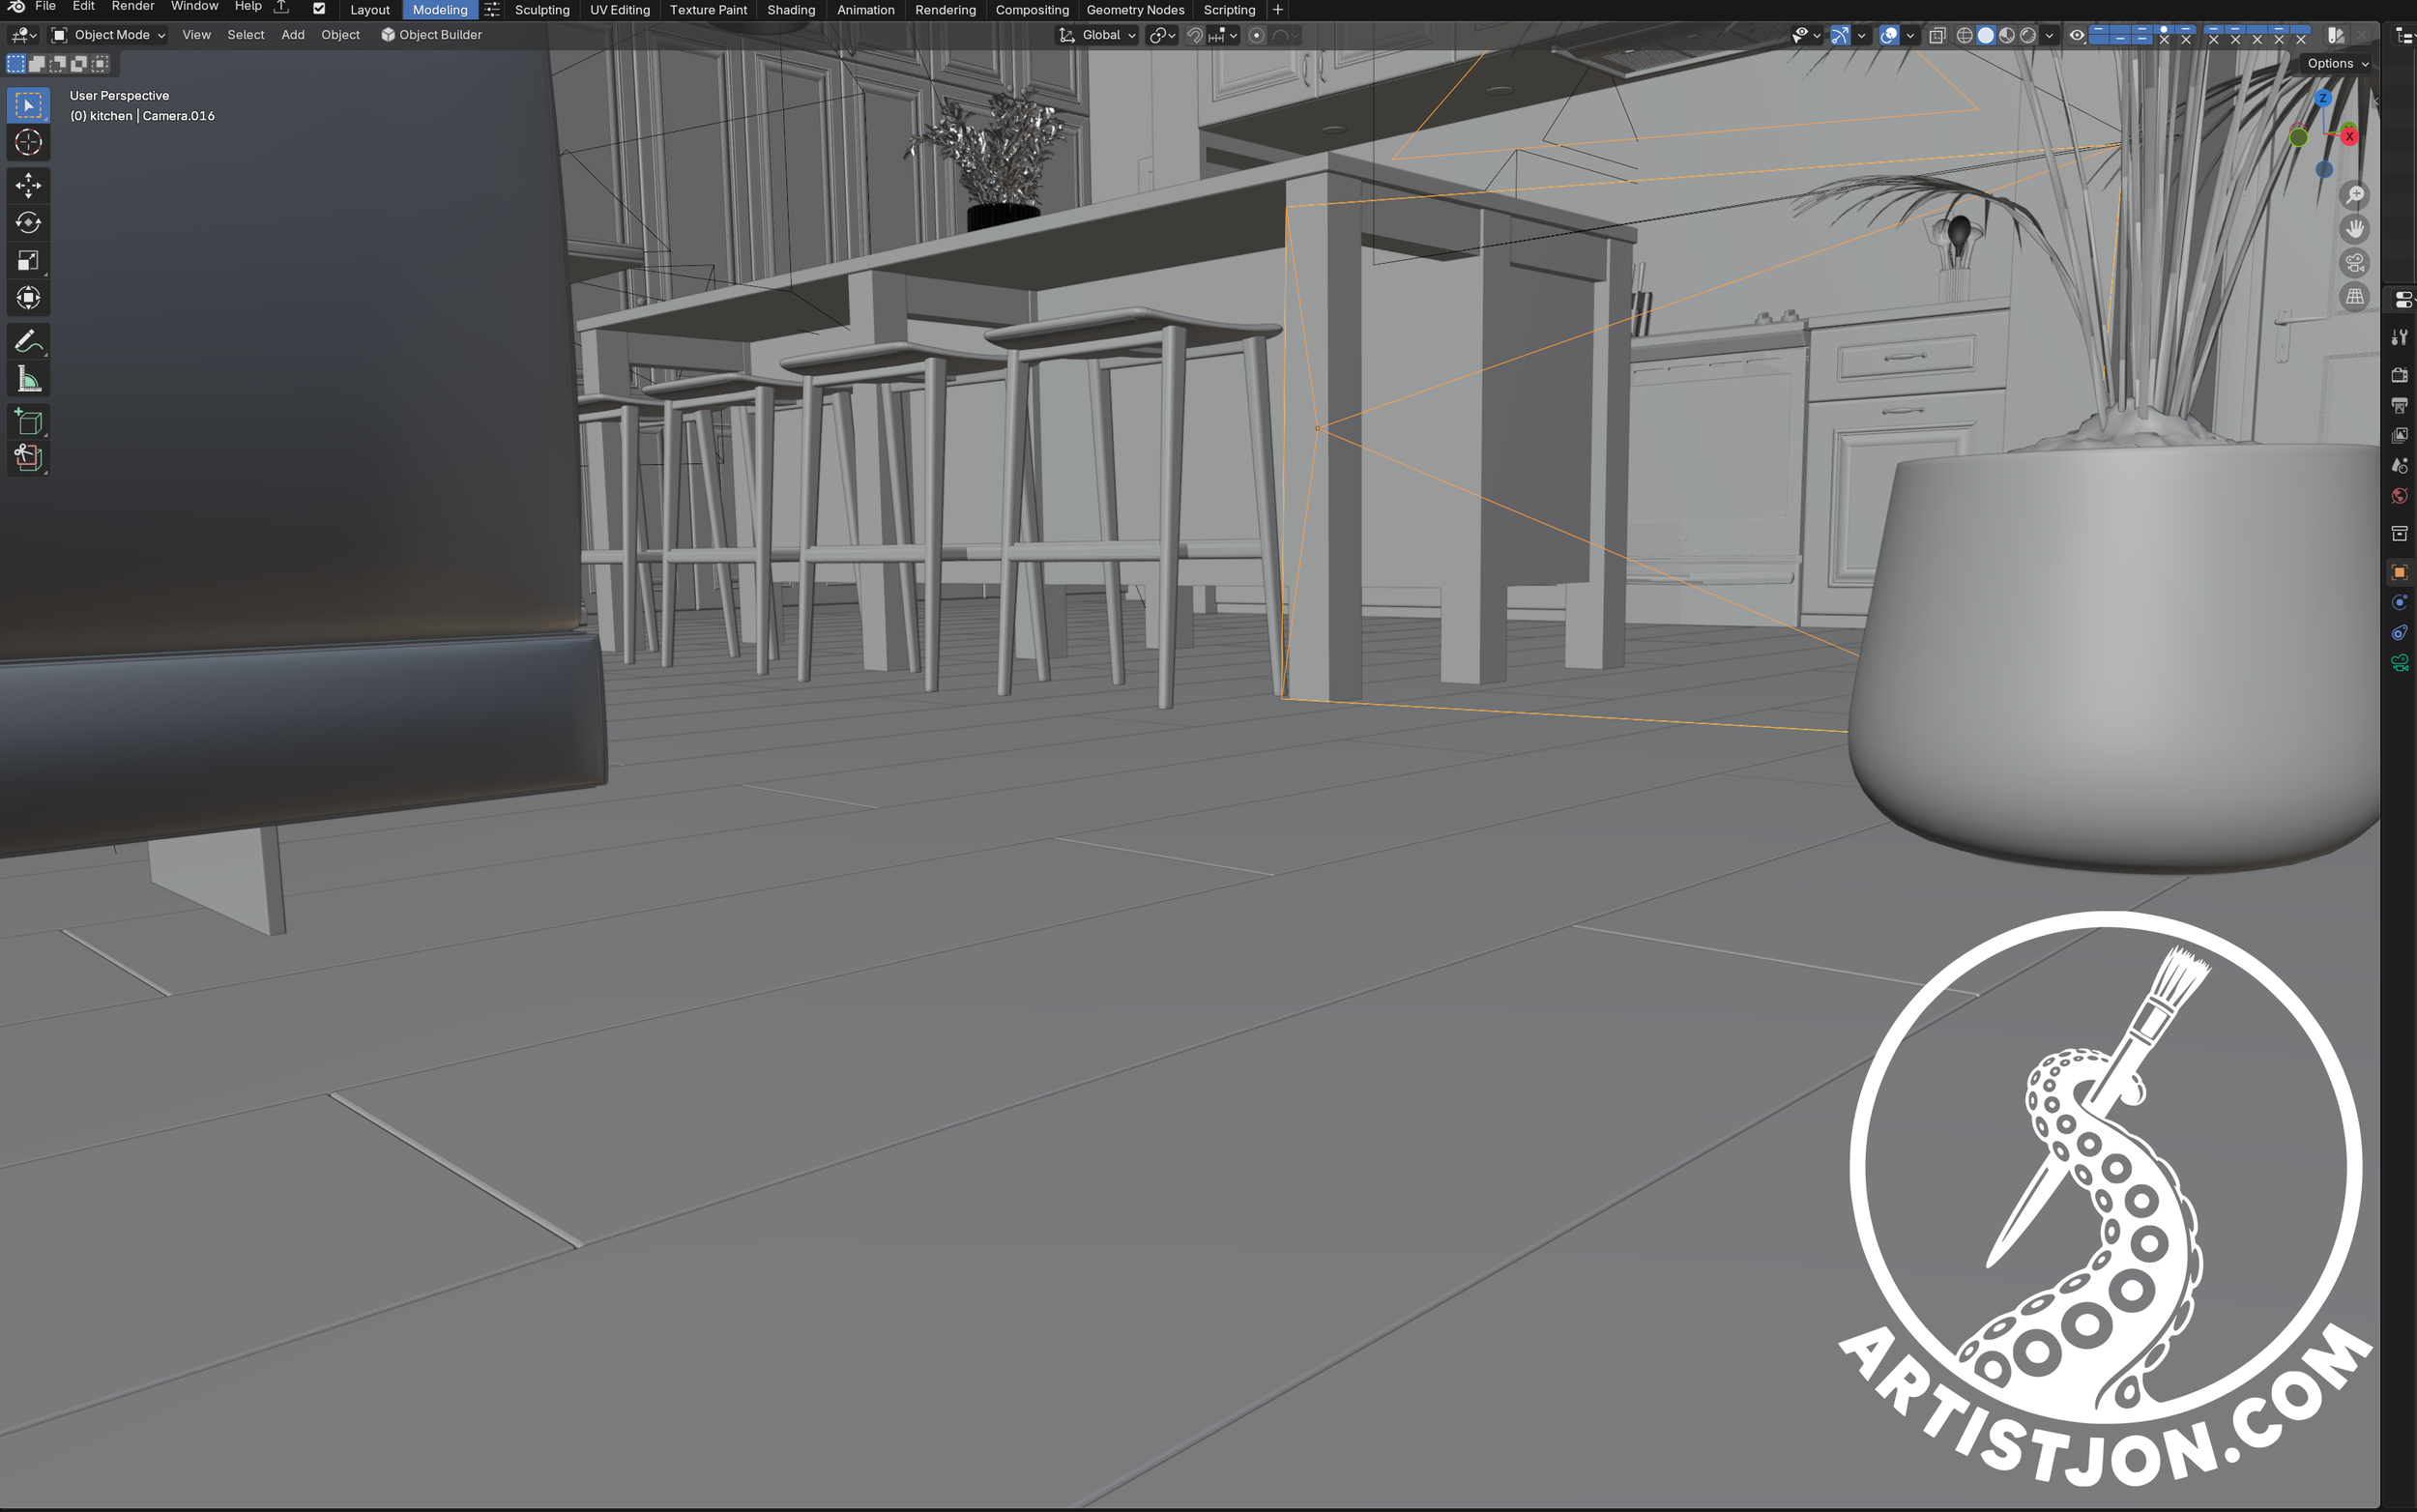Select the Transform tool
The height and width of the screenshot is (1512, 2417).
click(x=28, y=298)
